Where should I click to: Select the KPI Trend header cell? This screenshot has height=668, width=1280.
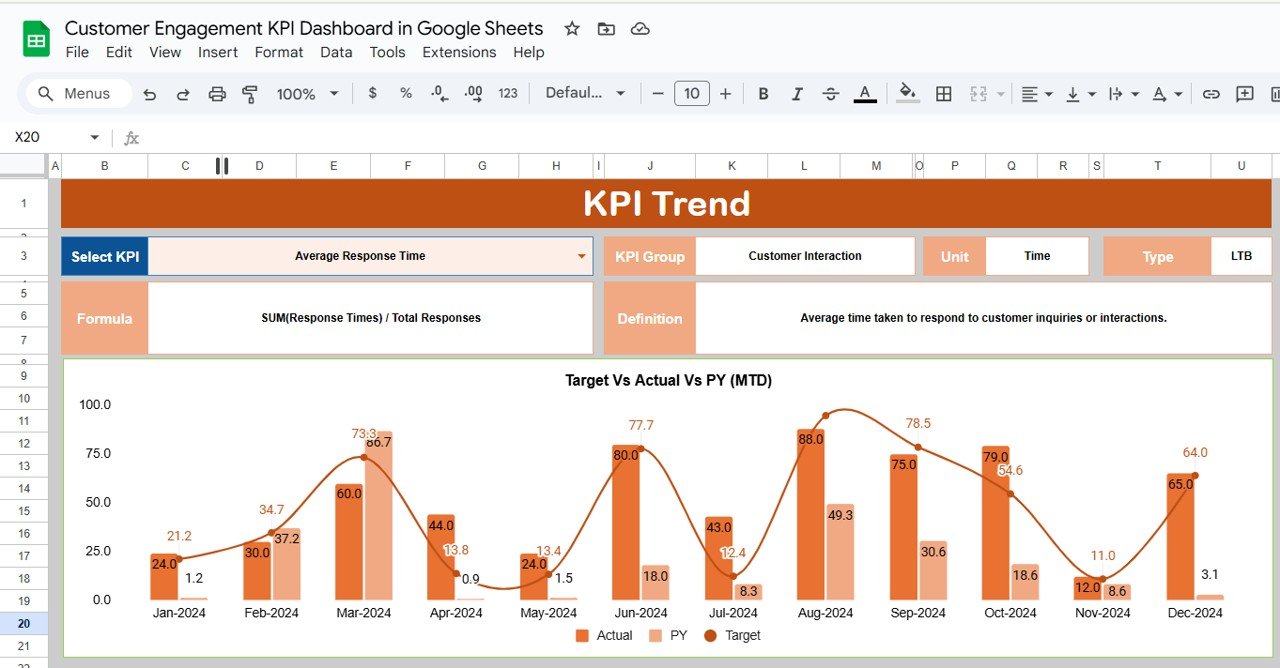pyautogui.click(x=666, y=203)
